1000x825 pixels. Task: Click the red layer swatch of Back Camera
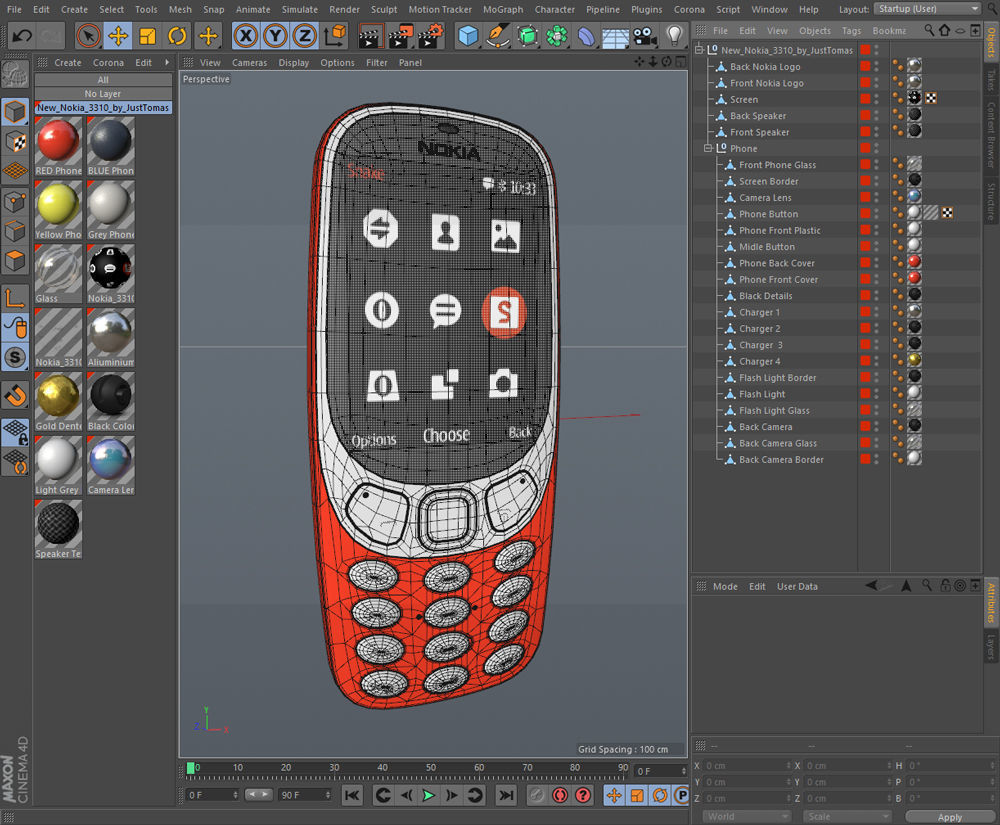pyautogui.click(x=865, y=427)
